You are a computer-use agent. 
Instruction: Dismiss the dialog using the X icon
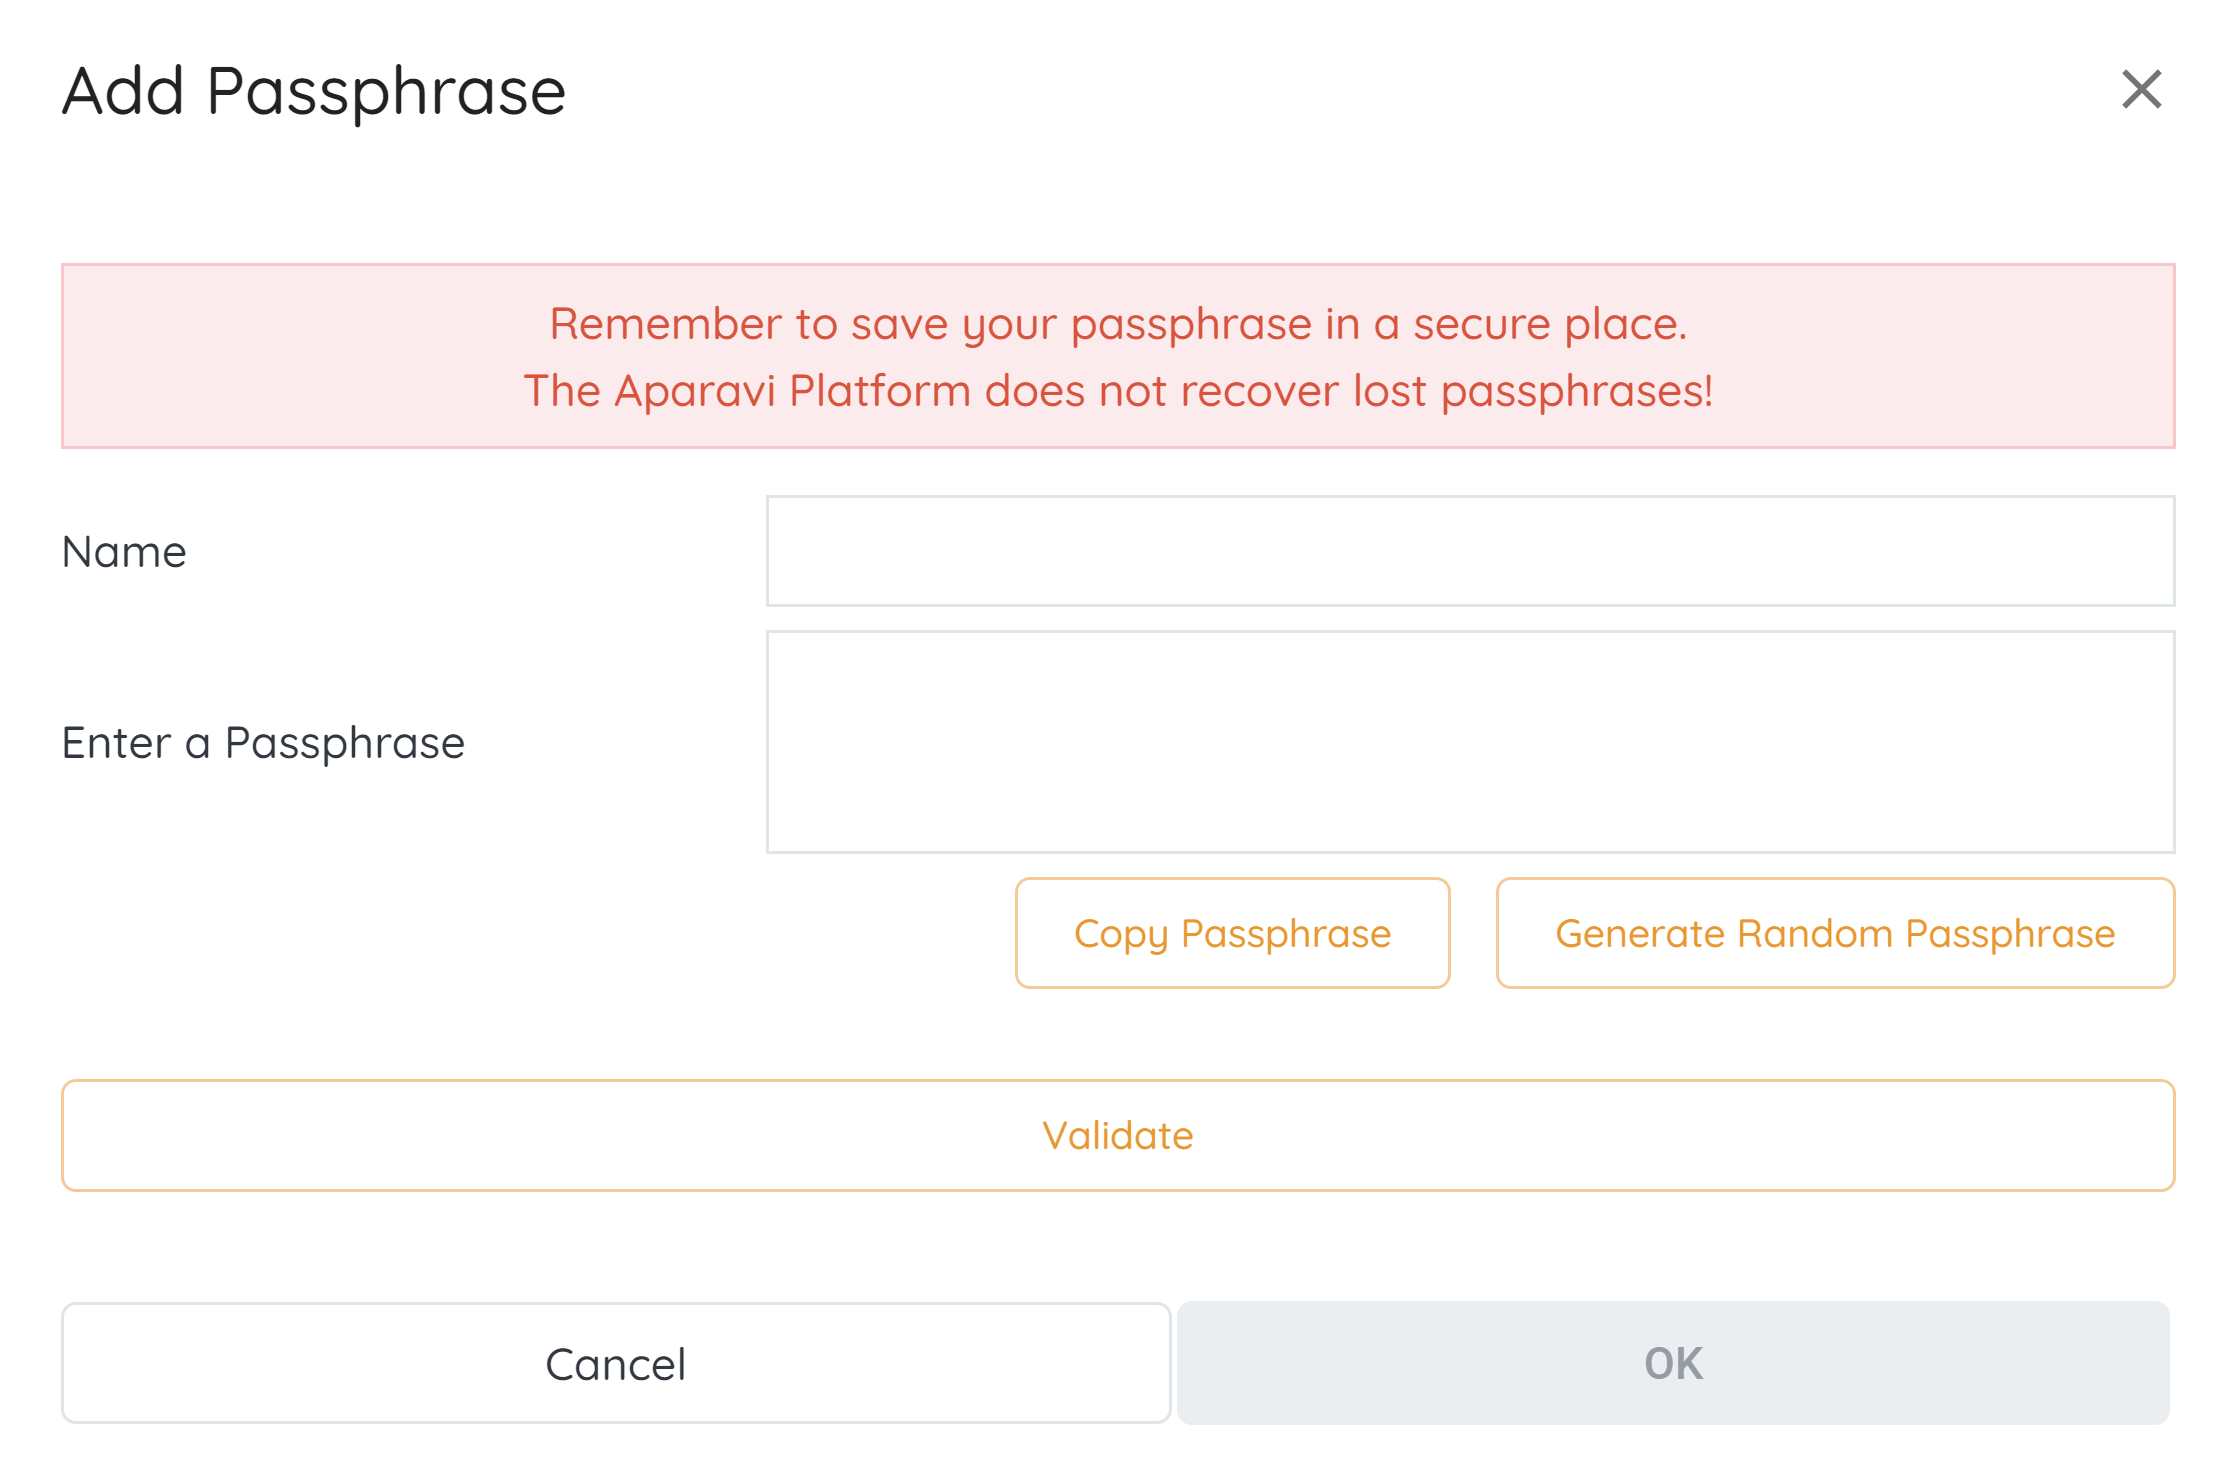point(2141,90)
